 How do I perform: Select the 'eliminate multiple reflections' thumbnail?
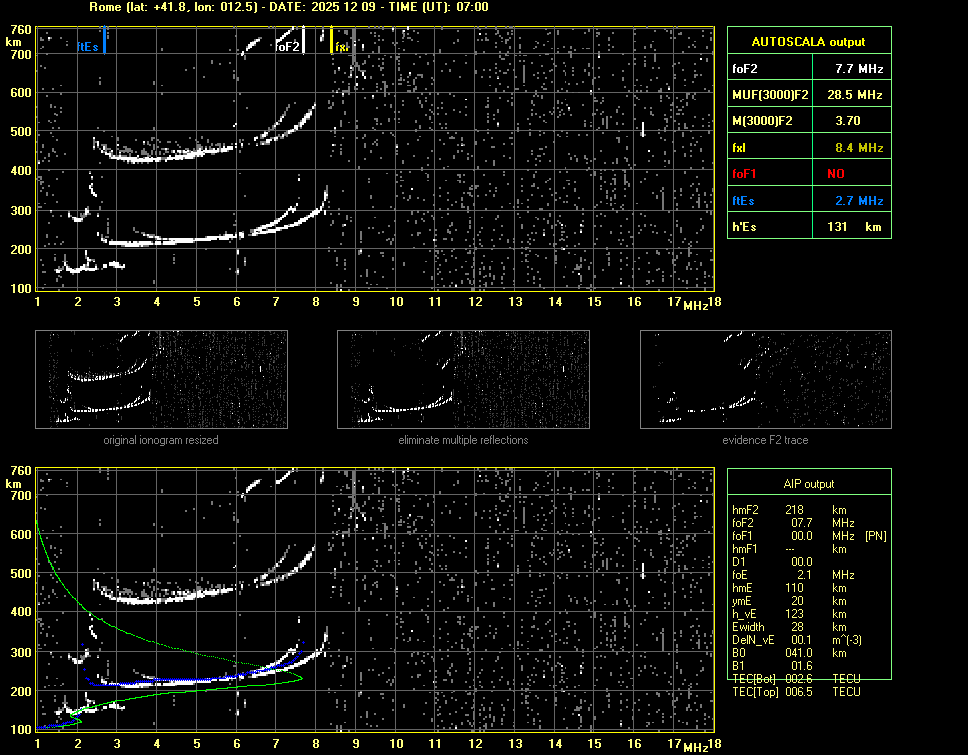[x=463, y=379]
